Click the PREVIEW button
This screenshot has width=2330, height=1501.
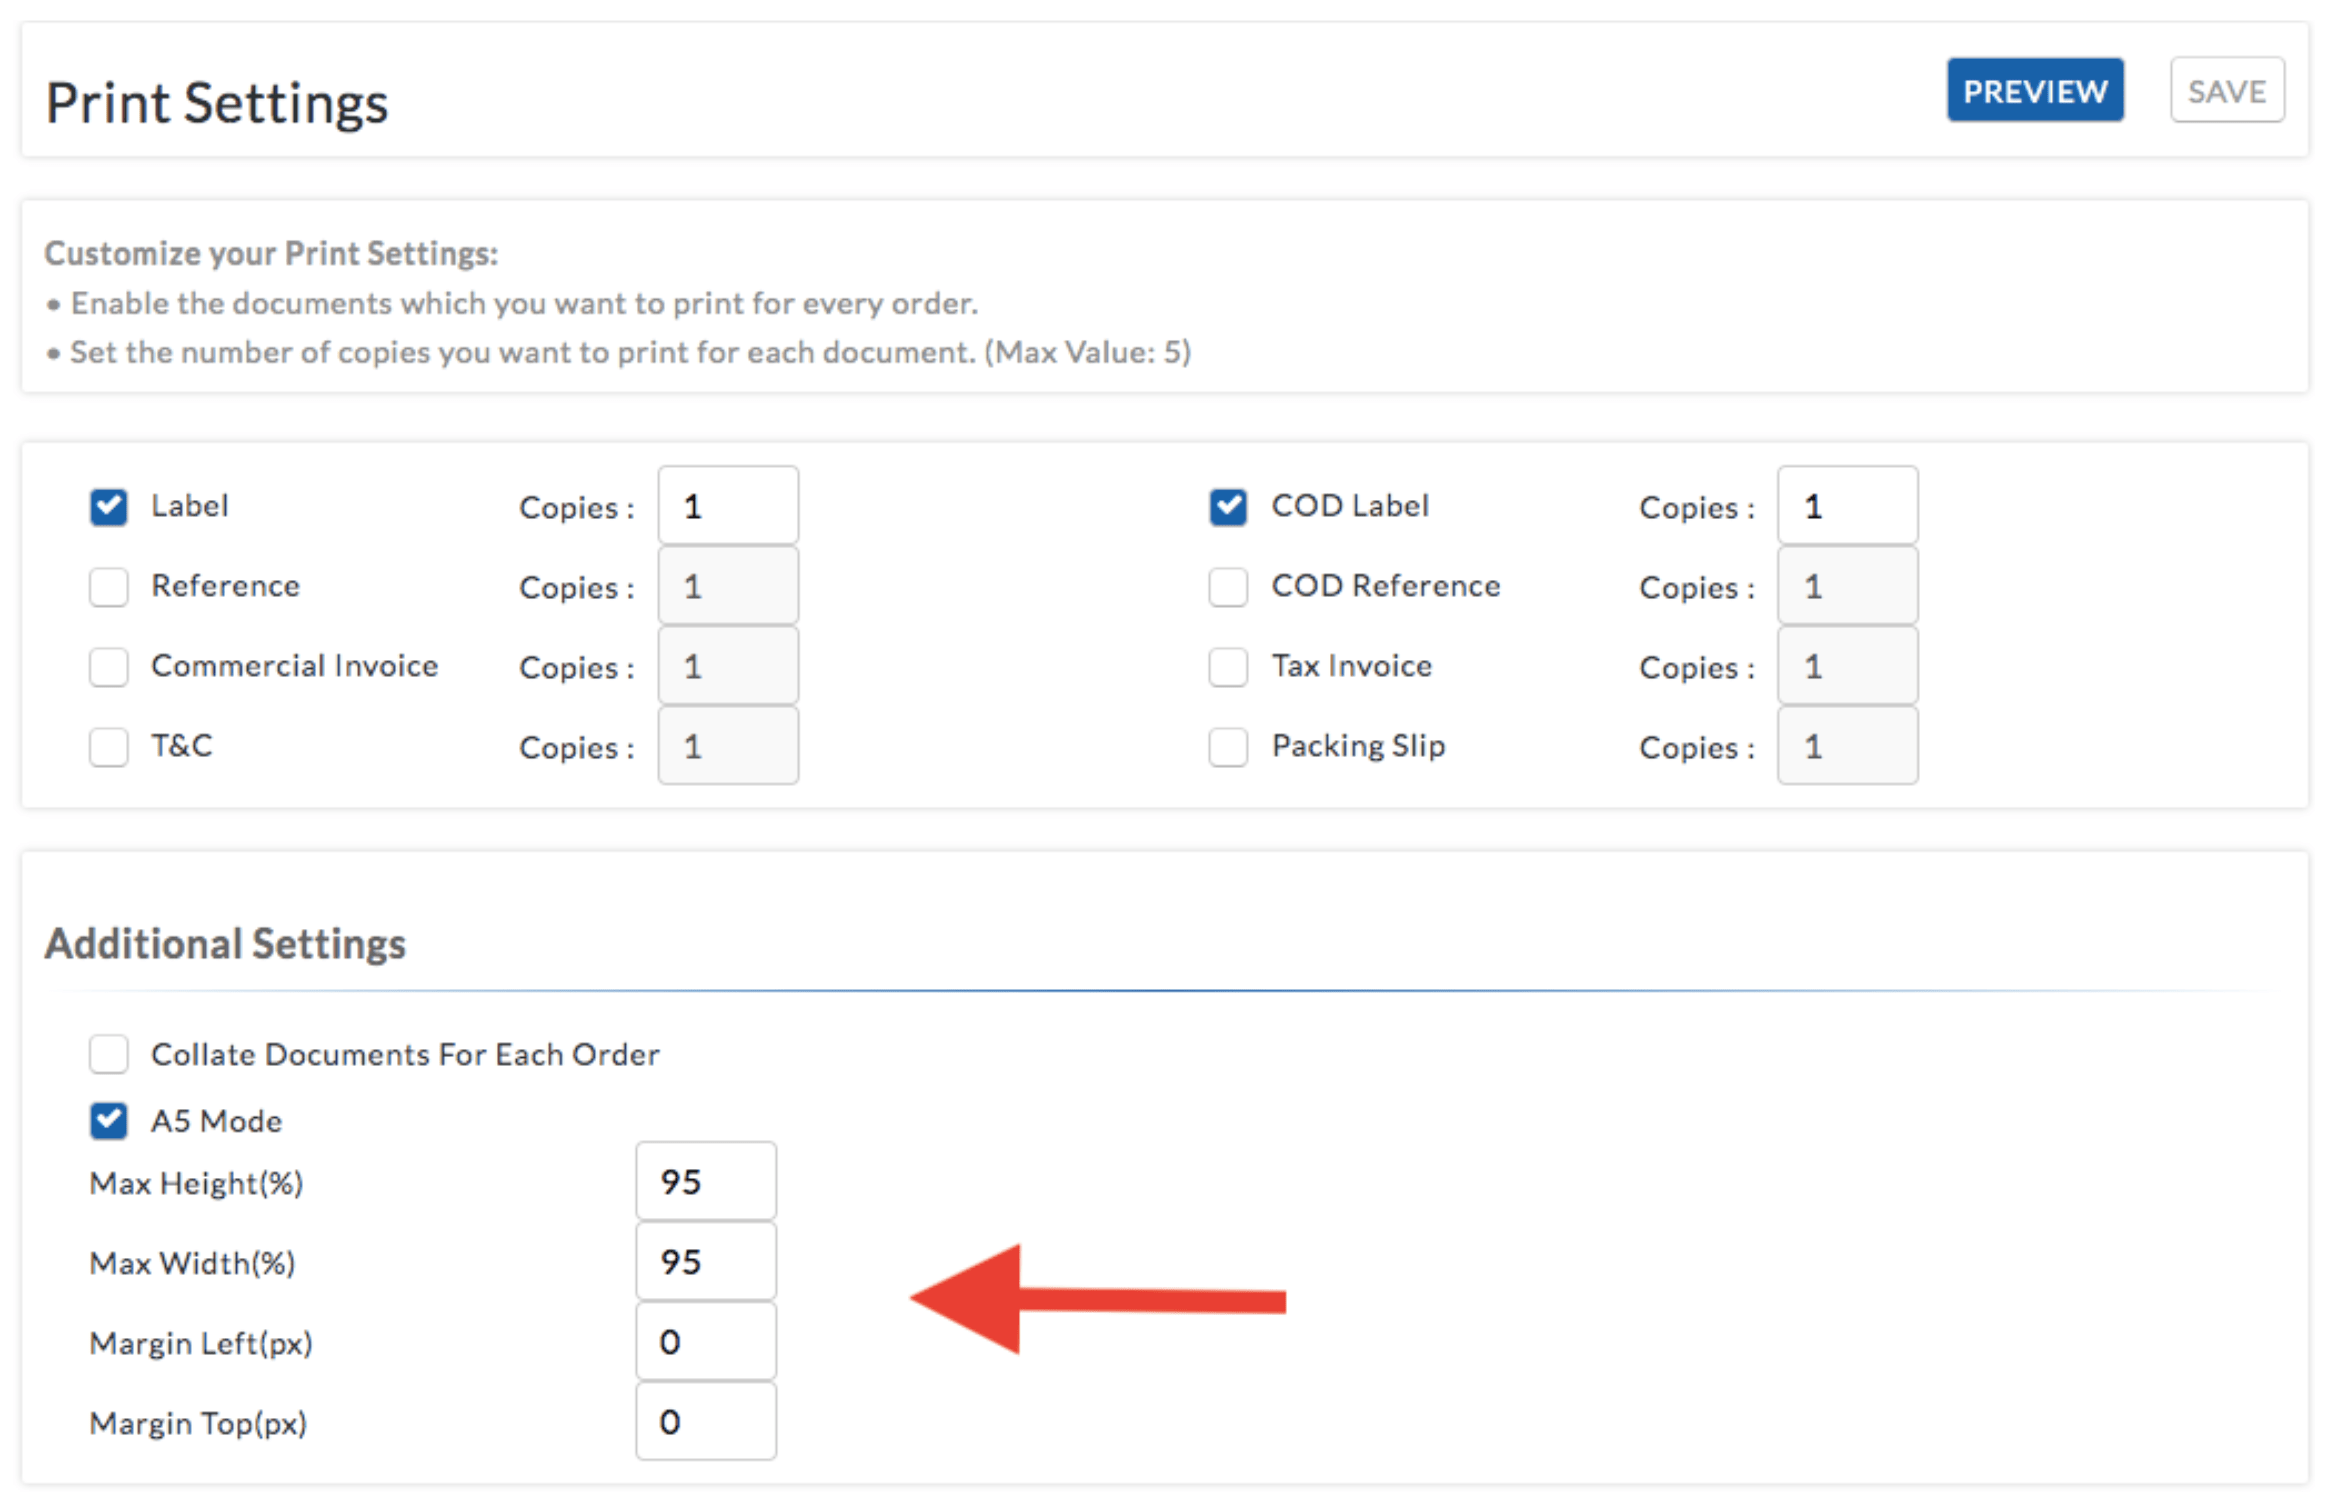(x=2033, y=91)
